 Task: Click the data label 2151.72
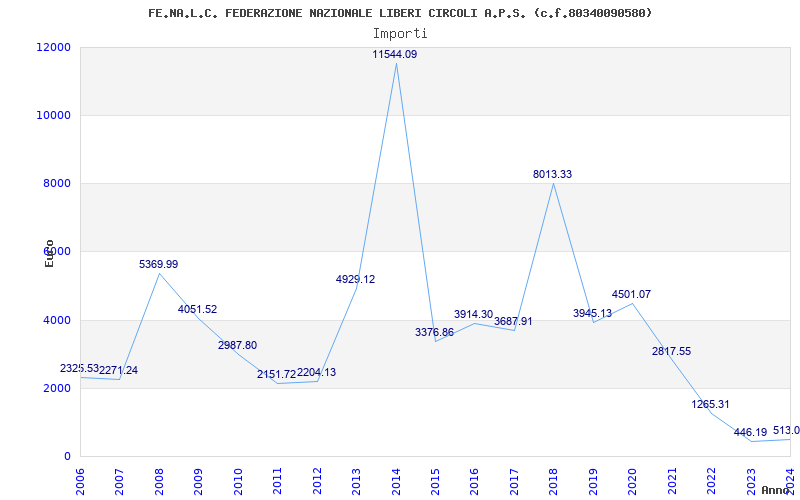click(x=277, y=374)
